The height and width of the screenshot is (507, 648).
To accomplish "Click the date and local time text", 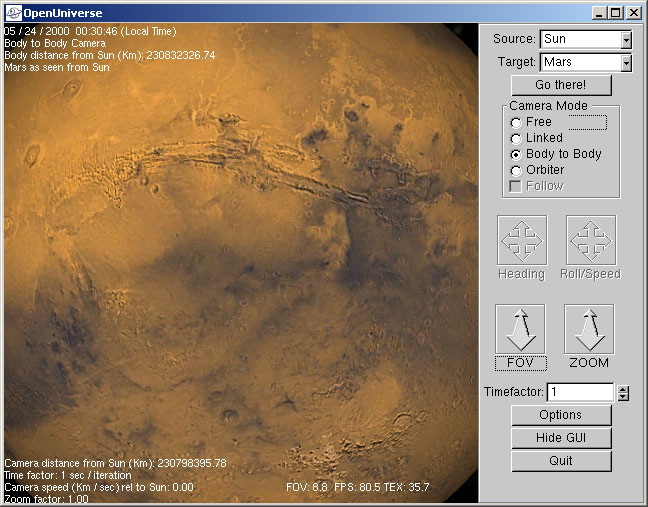I will [x=90, y=31].
